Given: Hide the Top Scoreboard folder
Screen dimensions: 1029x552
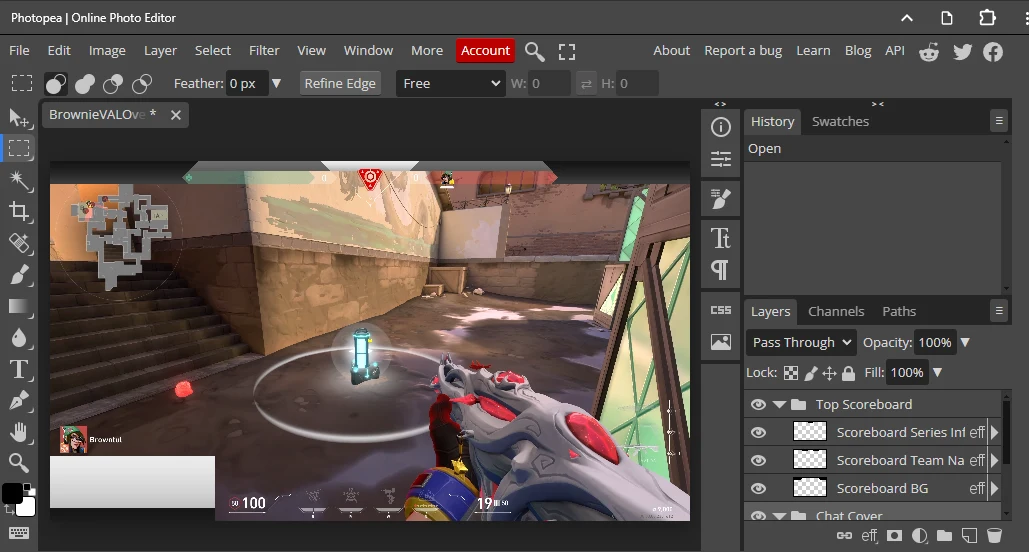Looking at the screenshot, I should click(758, 404).
